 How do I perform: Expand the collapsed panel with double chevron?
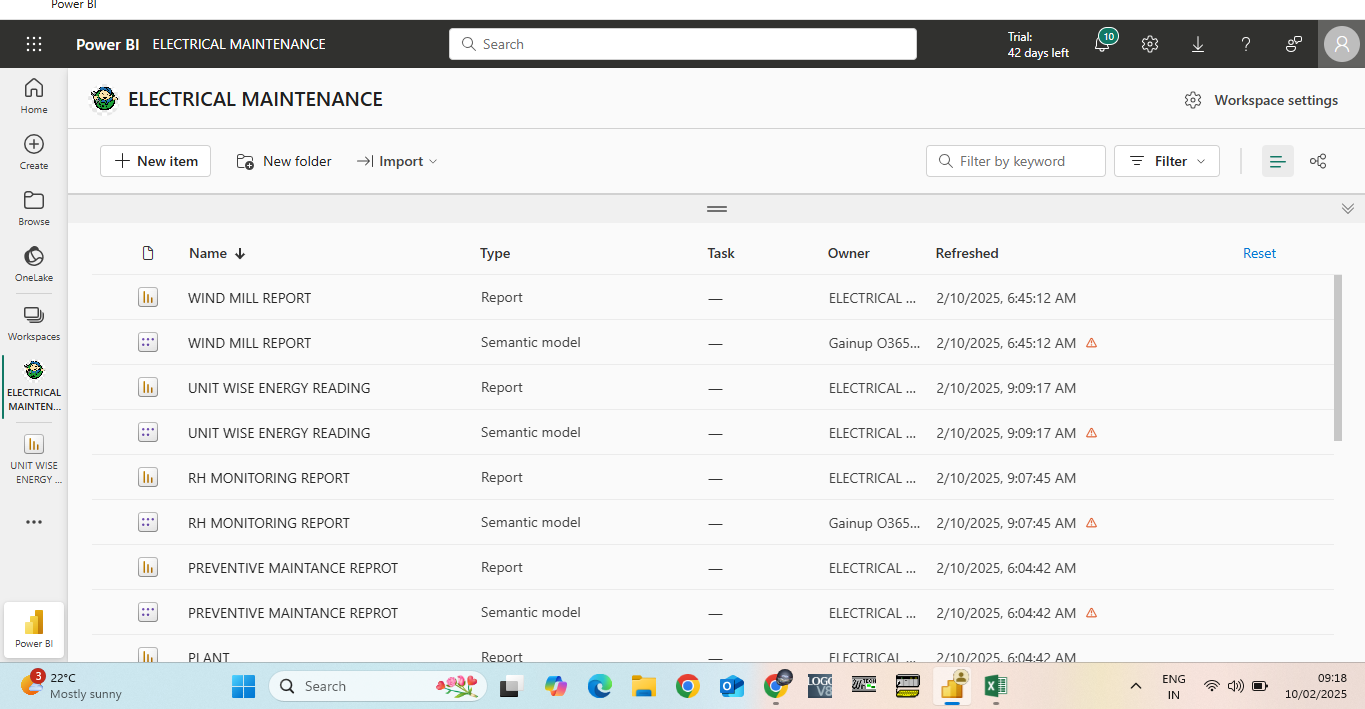point(1347,209)
